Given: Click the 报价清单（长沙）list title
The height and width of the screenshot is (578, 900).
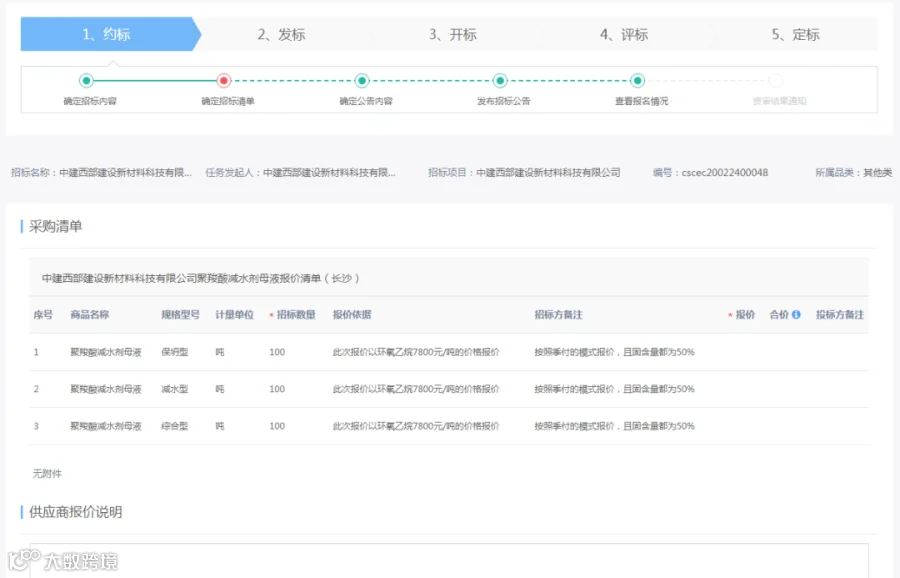Looking at the screenshot, I should 200,278.
